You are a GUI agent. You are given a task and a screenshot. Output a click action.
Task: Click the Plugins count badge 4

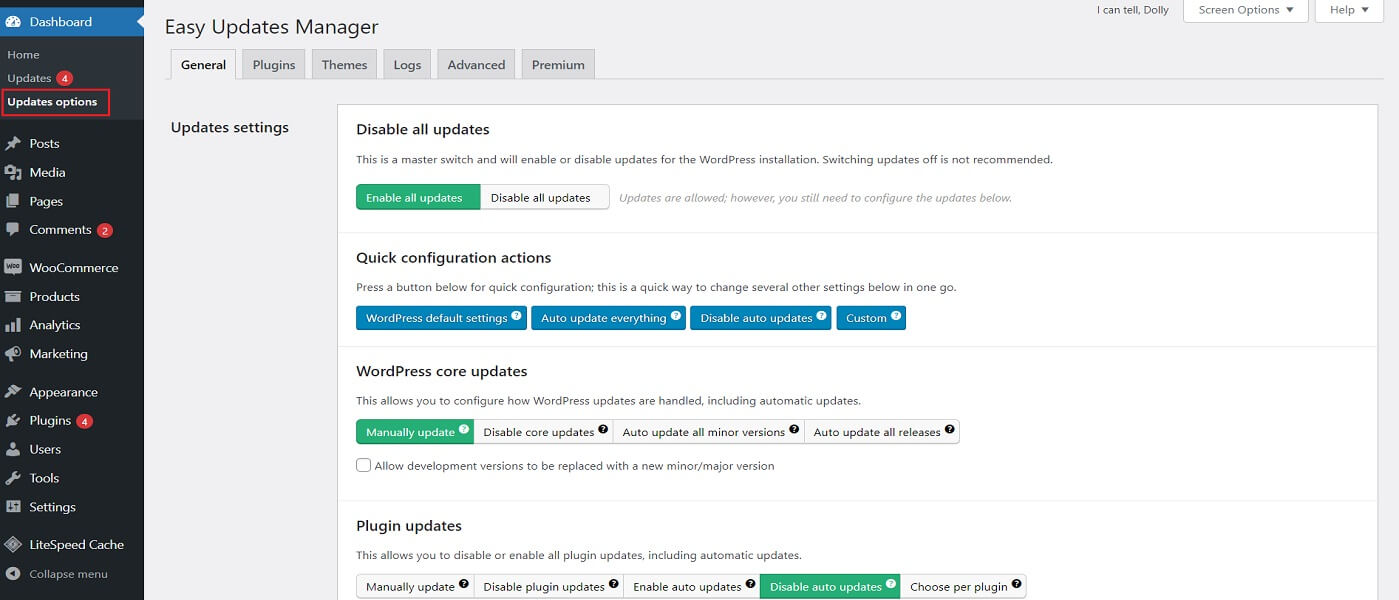(85, 421)
